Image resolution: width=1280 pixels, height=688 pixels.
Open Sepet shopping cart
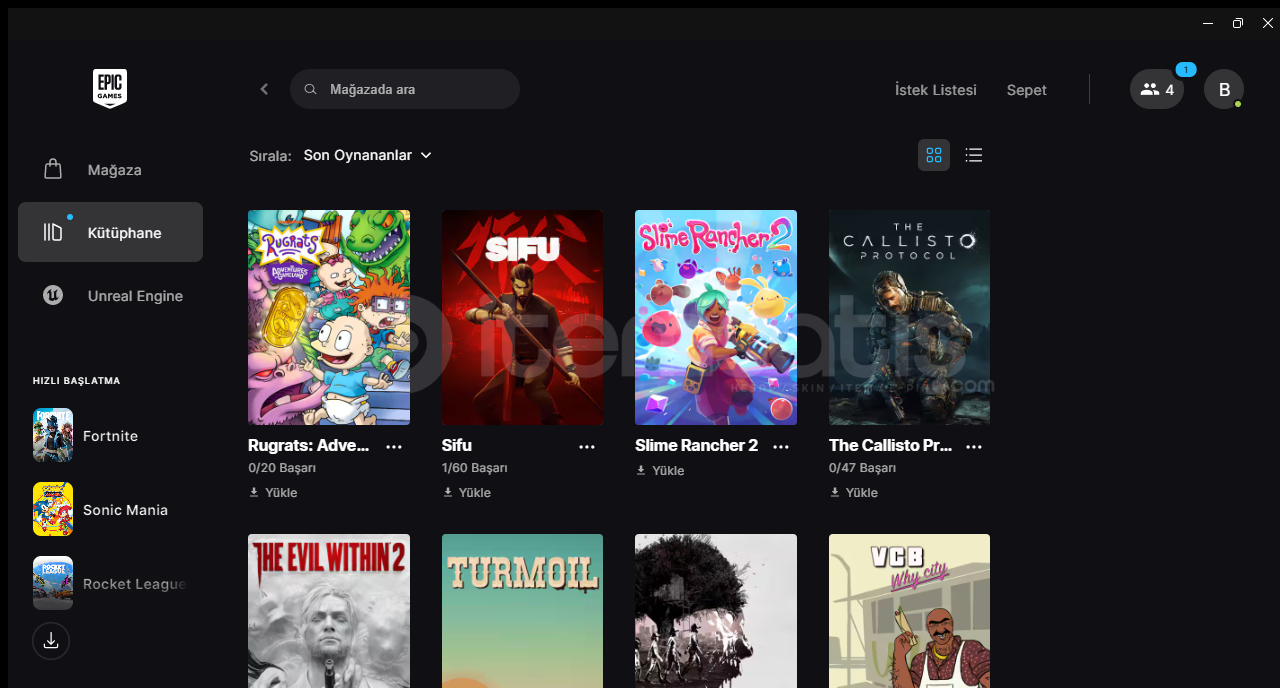coord(1027,90)
